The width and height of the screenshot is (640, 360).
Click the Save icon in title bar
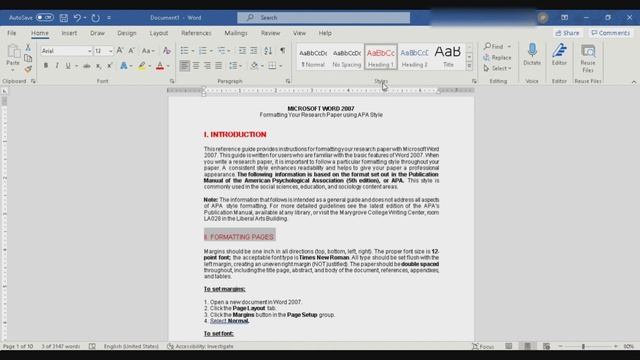pyautogui.click(x=64, y=18)
